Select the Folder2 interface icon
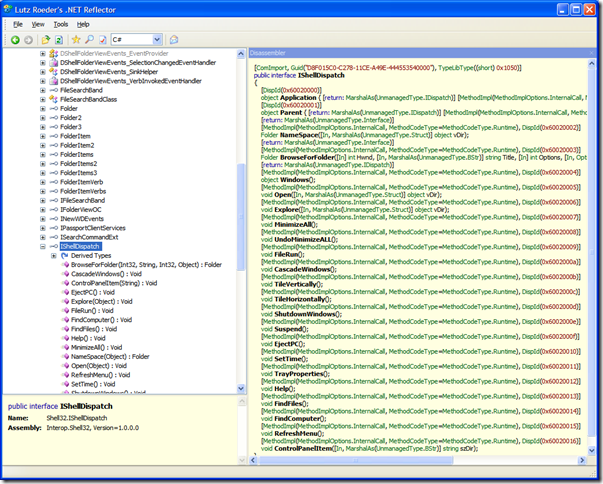Viewport: 603px width, 484px height. point(53,118)
